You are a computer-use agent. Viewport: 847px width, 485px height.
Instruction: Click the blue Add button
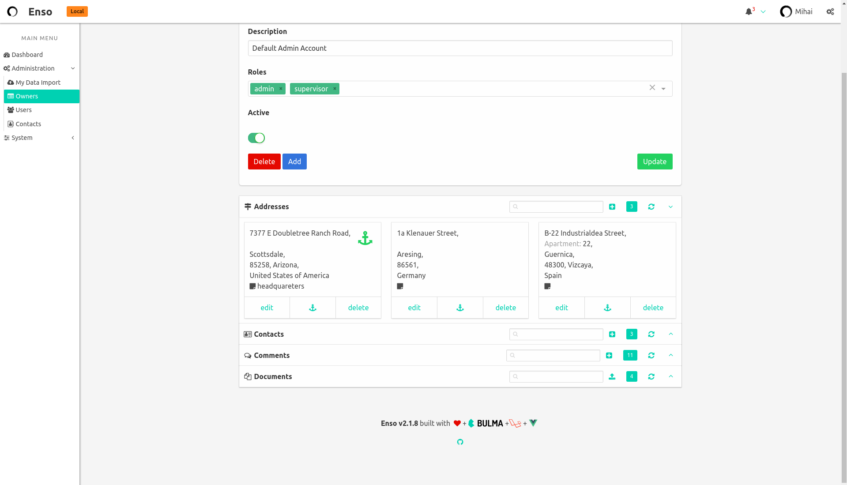[x=294, y=161]
